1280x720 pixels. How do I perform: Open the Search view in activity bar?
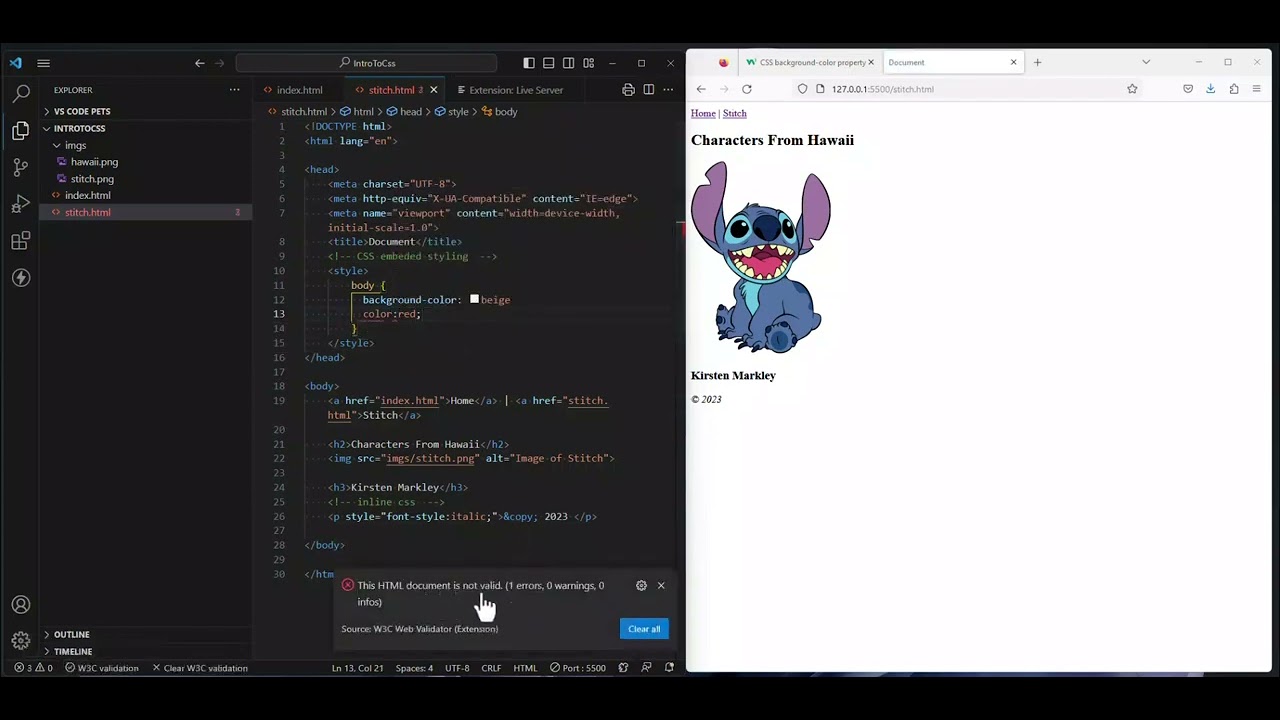21,94
